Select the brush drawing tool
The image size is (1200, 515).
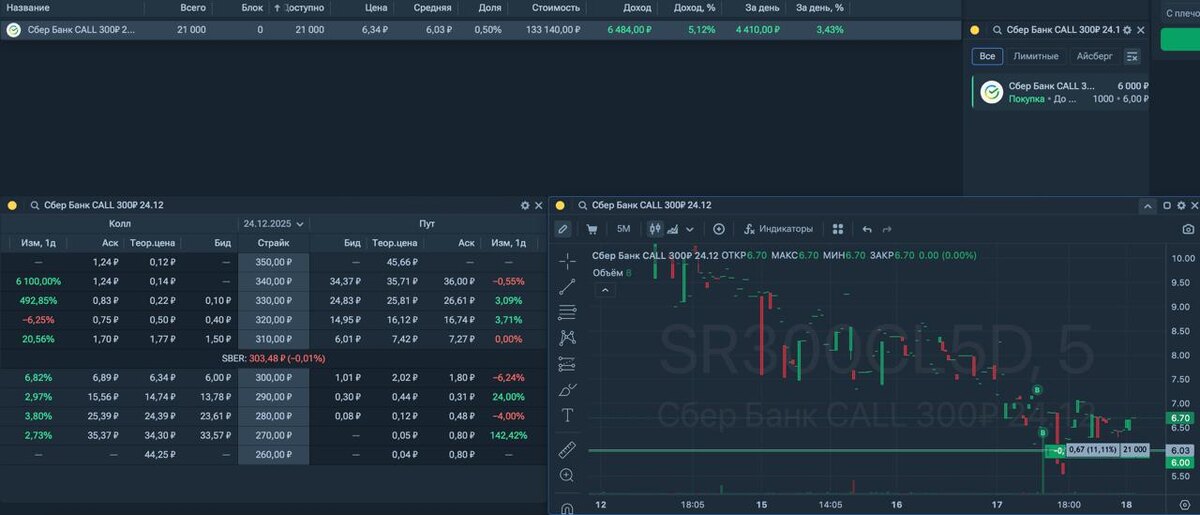pyautogui.click(x=567, y=389)
